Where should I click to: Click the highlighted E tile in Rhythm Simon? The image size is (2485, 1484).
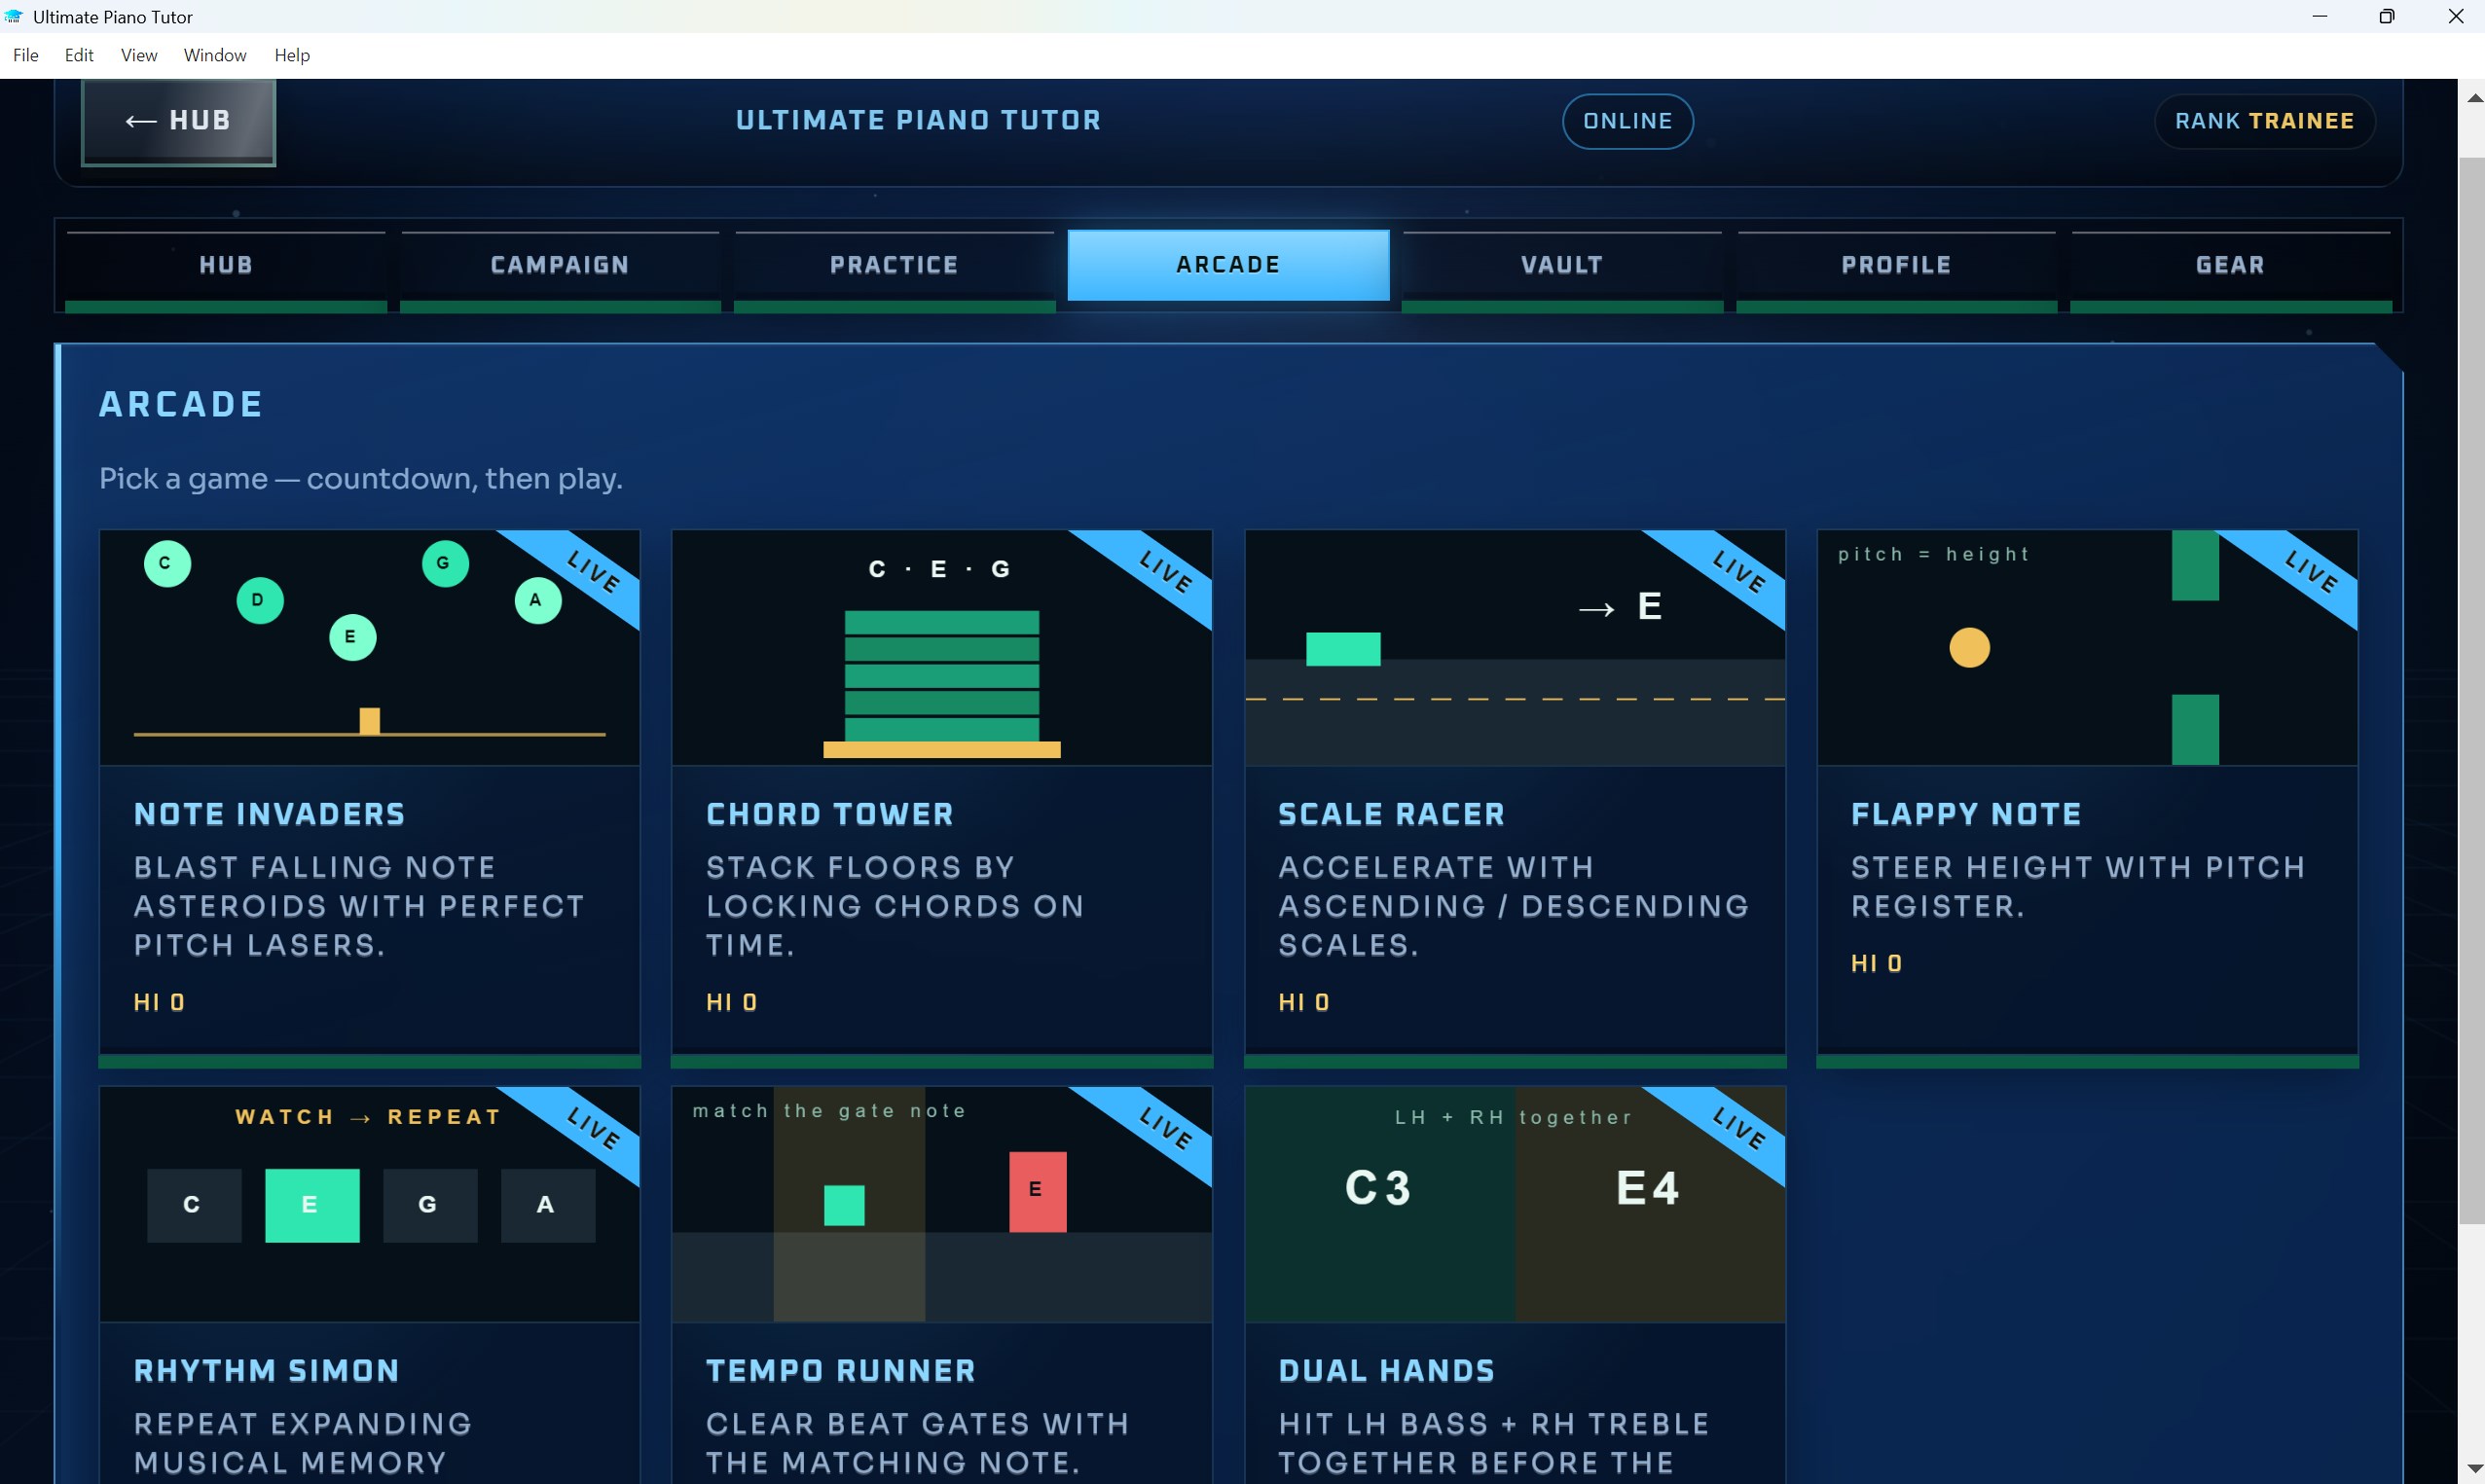click(x=312, y=1205)
